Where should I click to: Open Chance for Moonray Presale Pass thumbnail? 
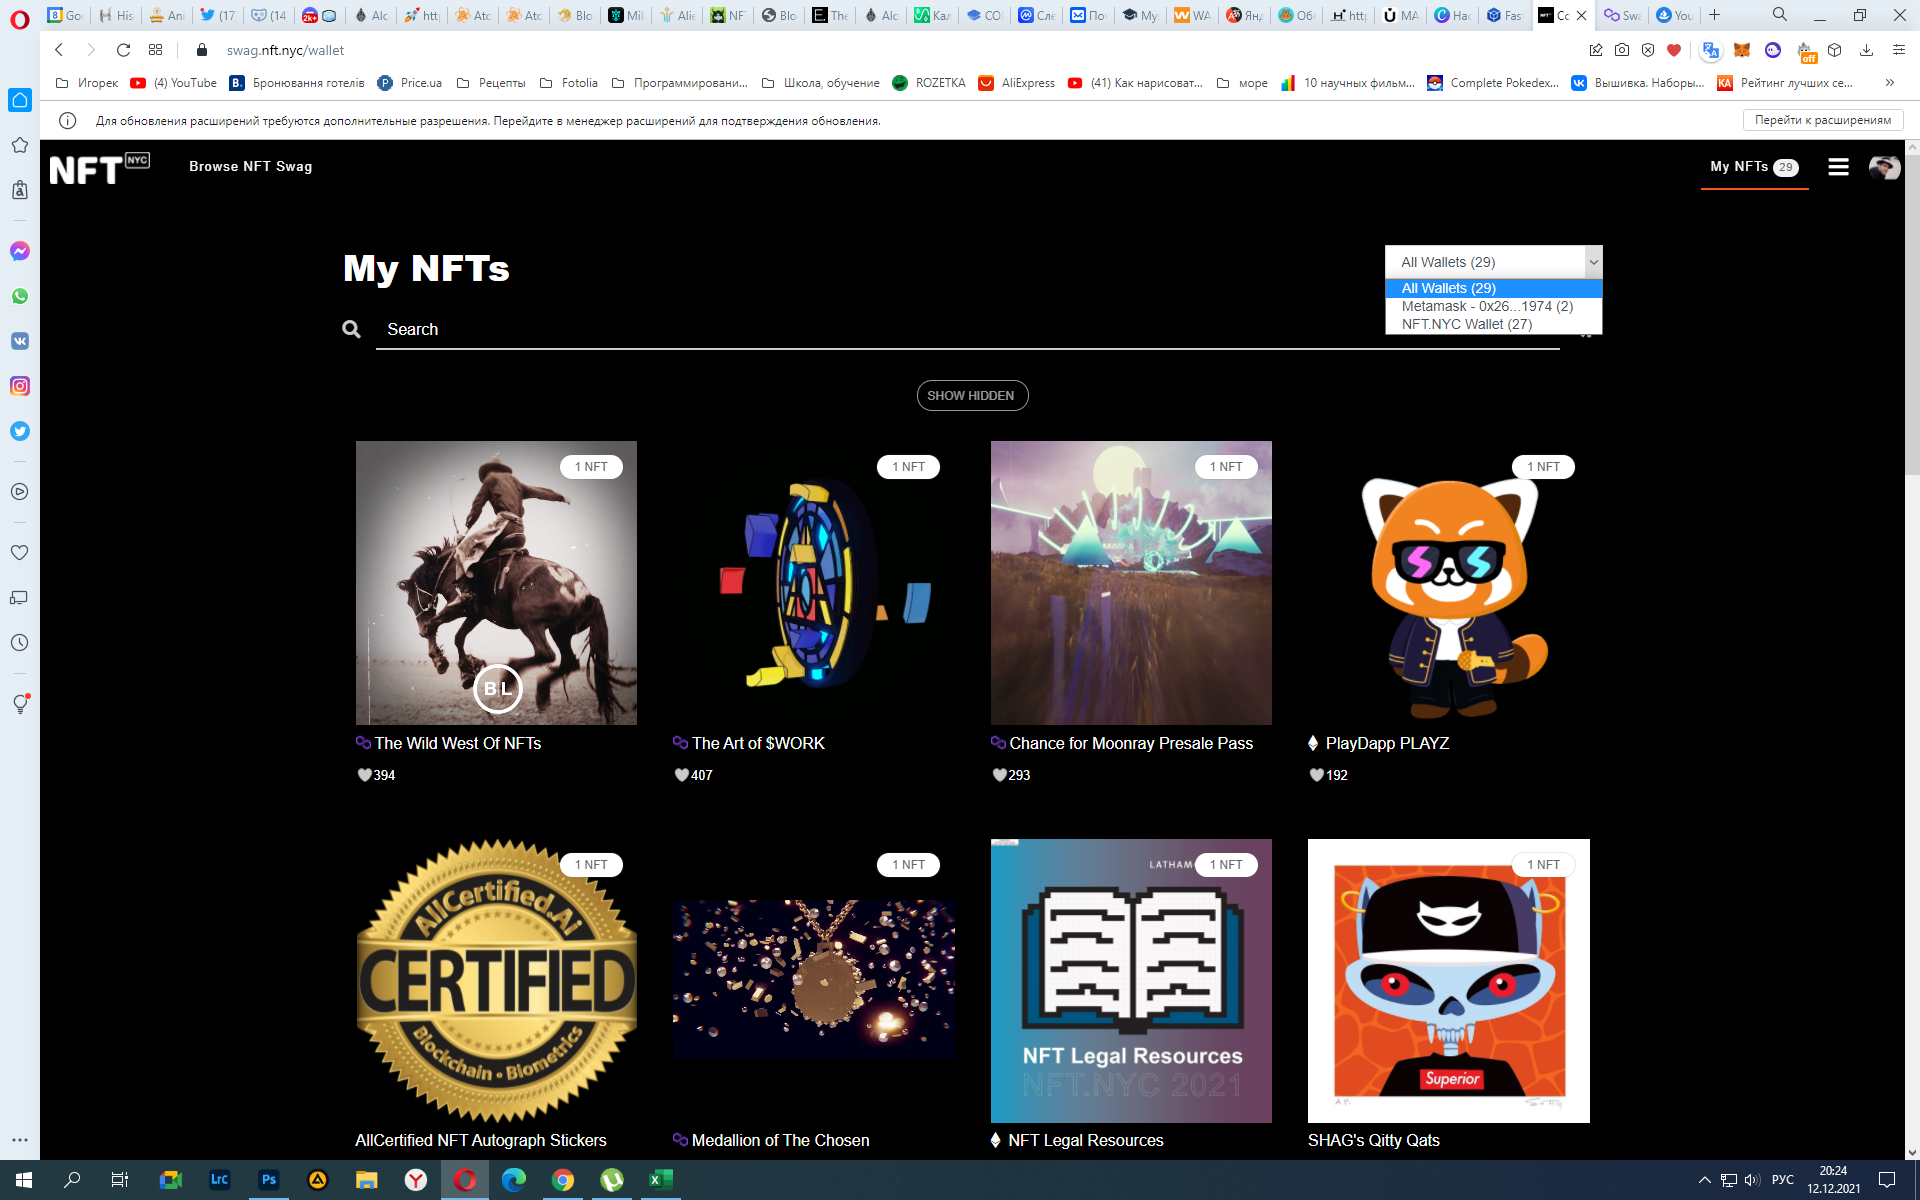pos(1131,583)
